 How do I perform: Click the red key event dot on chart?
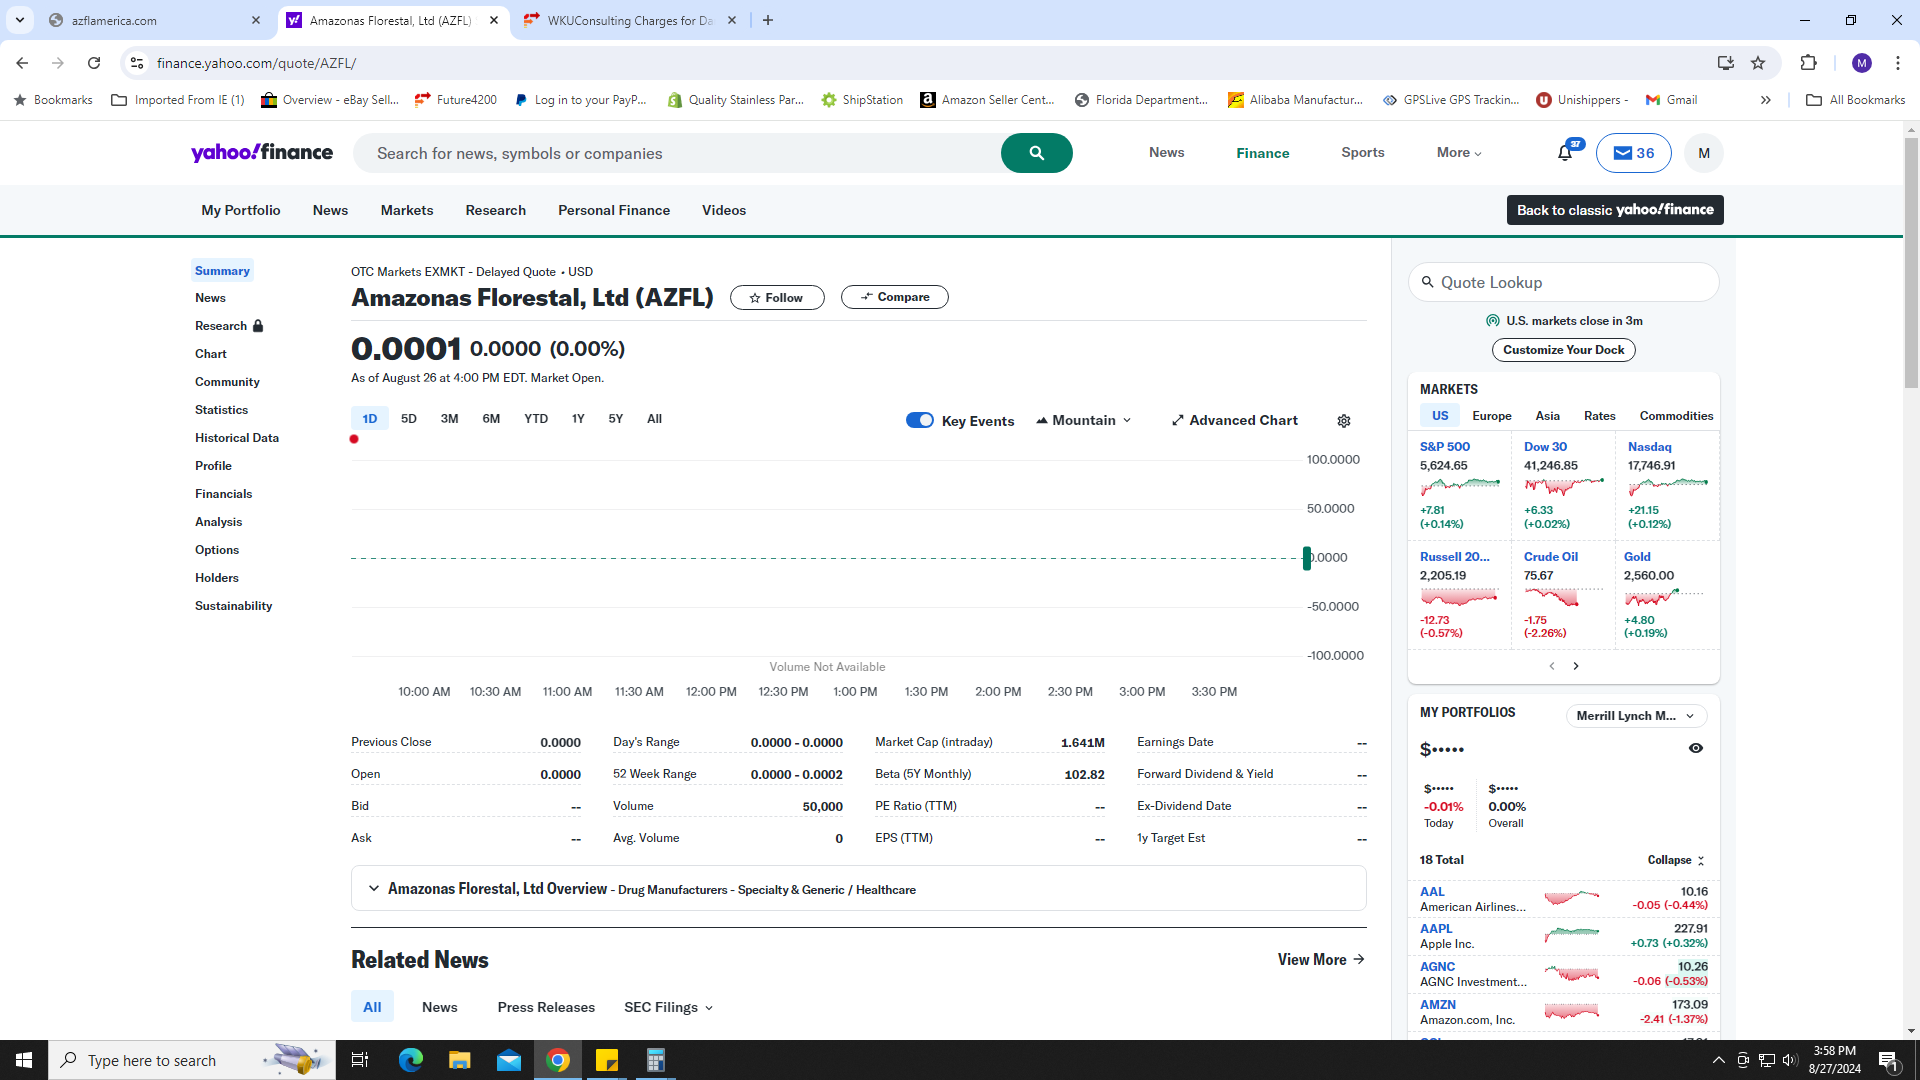tap(354, 439)
